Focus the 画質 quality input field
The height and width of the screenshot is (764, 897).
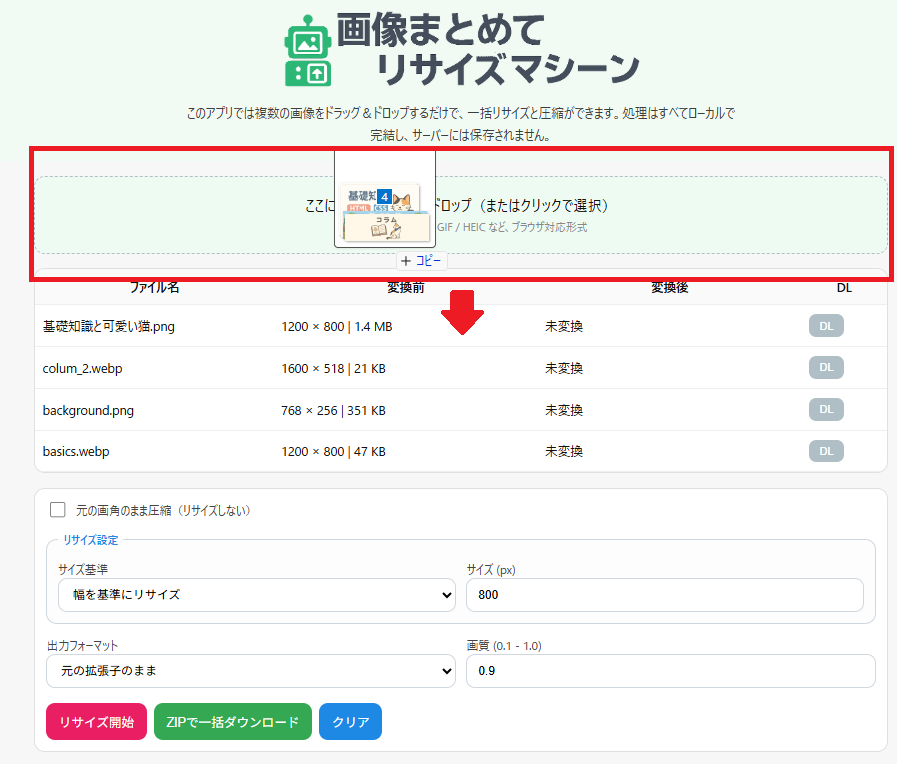pos(670,670)
